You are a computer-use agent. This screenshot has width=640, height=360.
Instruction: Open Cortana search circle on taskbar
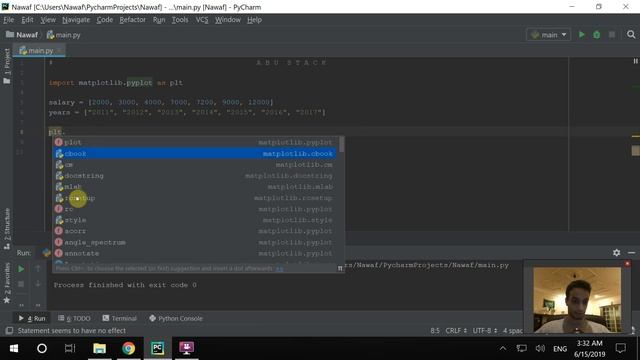click(42, 349)
